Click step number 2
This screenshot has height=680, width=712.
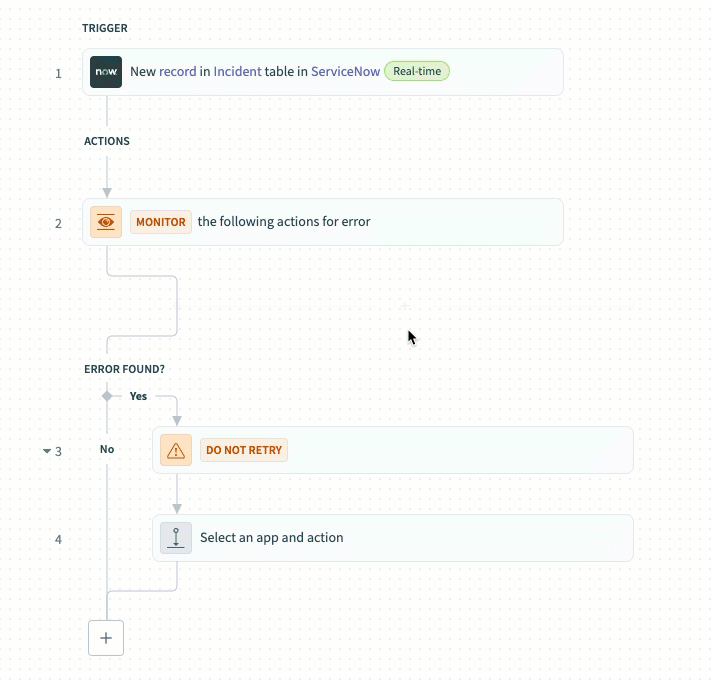(58, 223)
